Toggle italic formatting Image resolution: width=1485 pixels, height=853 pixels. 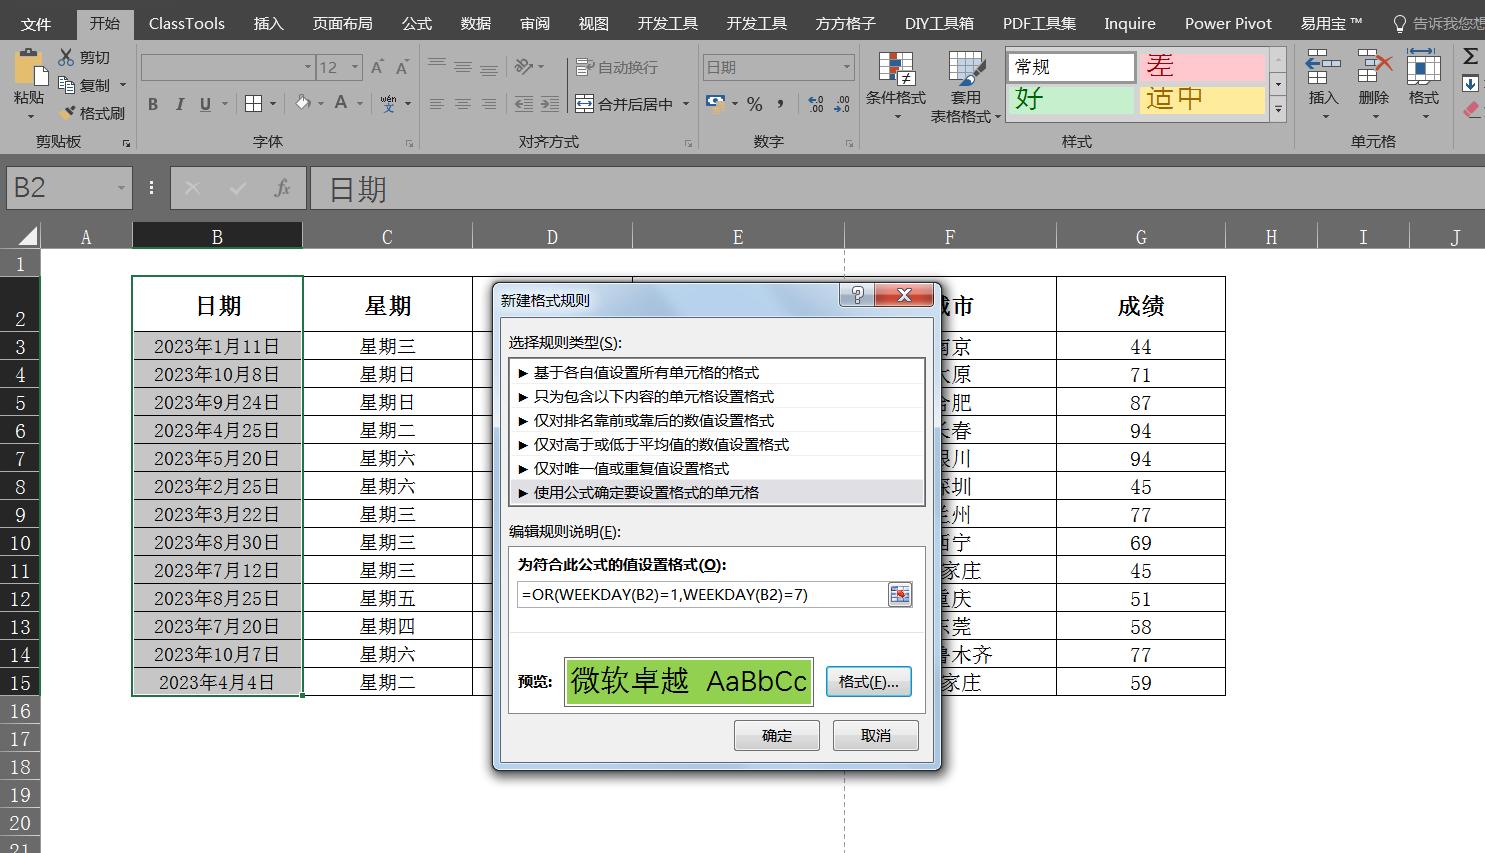click(180, 104)
